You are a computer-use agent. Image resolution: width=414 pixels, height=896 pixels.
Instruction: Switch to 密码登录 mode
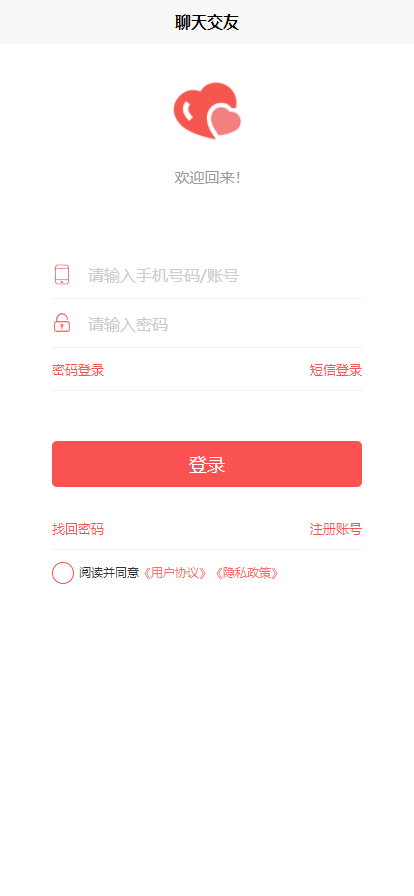(x=78, y=370)
